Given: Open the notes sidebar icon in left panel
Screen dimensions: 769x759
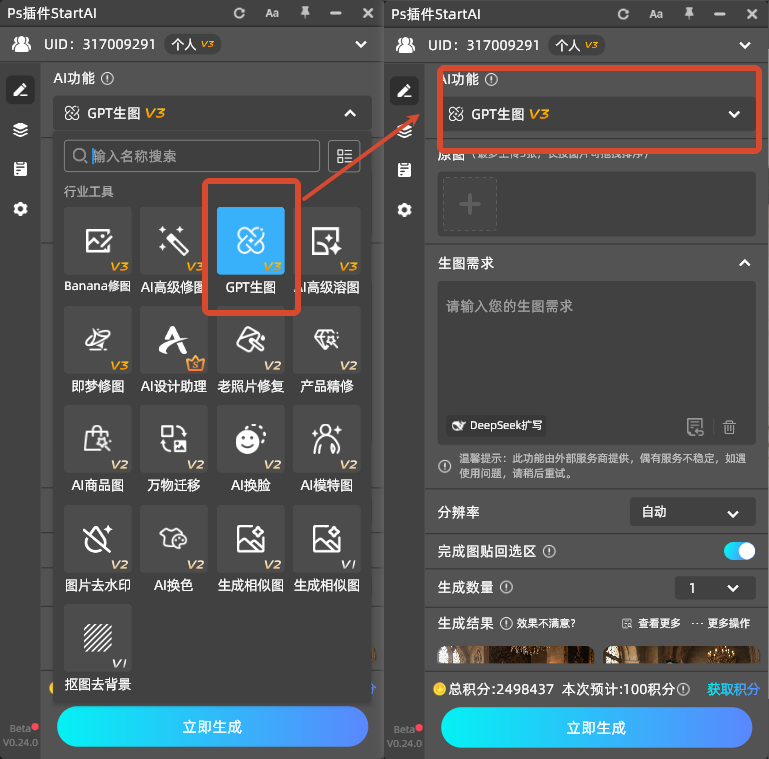Looking at the screenshot, I should click(20, 169).
